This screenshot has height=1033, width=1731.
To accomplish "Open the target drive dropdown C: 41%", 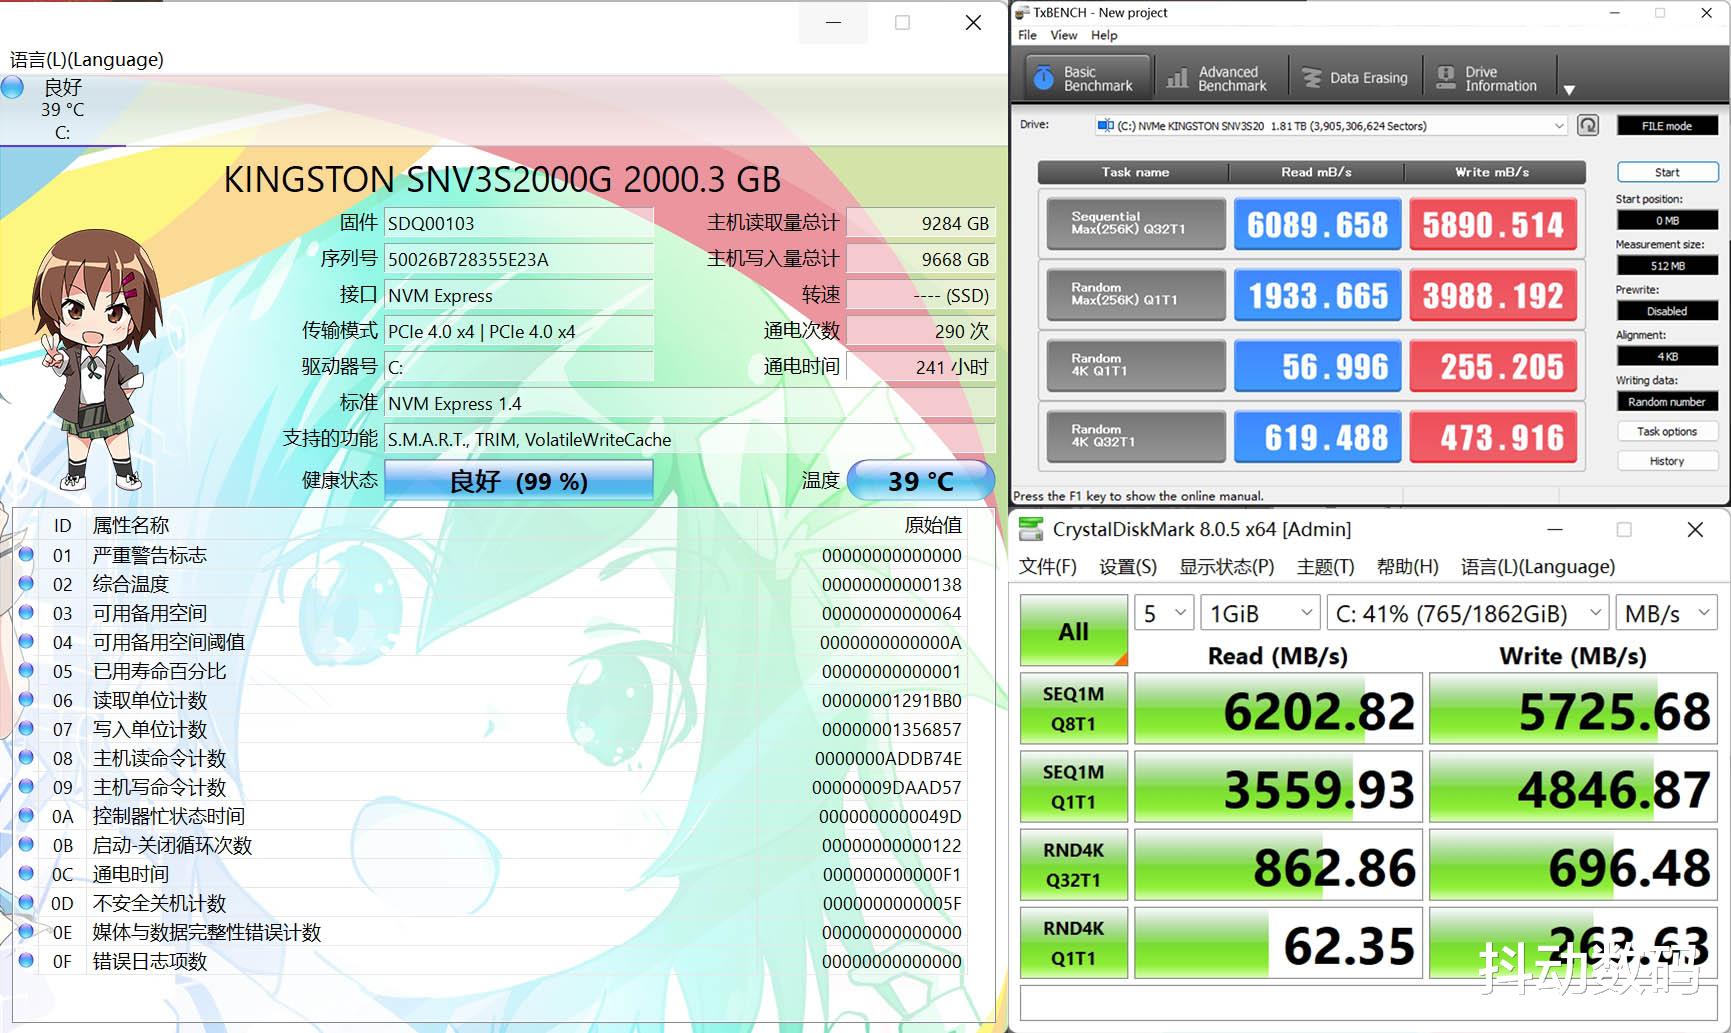I will click(x=1467, y=613).
